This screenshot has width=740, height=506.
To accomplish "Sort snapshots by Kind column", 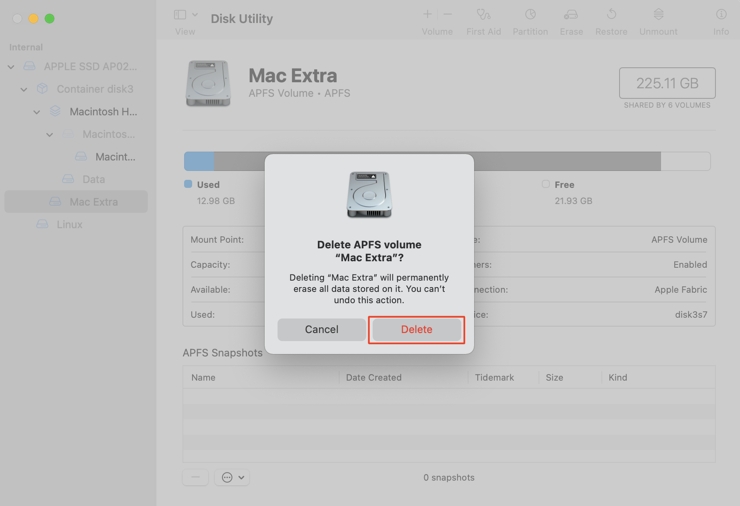I will click(617, 378).
